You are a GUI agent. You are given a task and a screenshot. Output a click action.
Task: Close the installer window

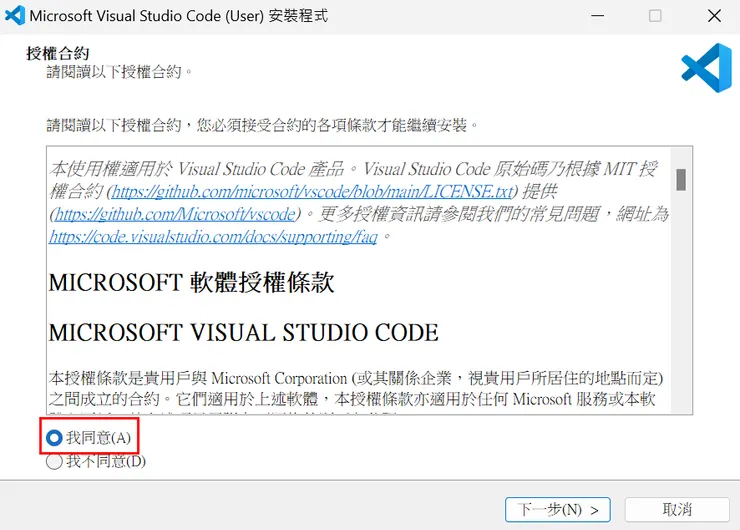[714, 16]
